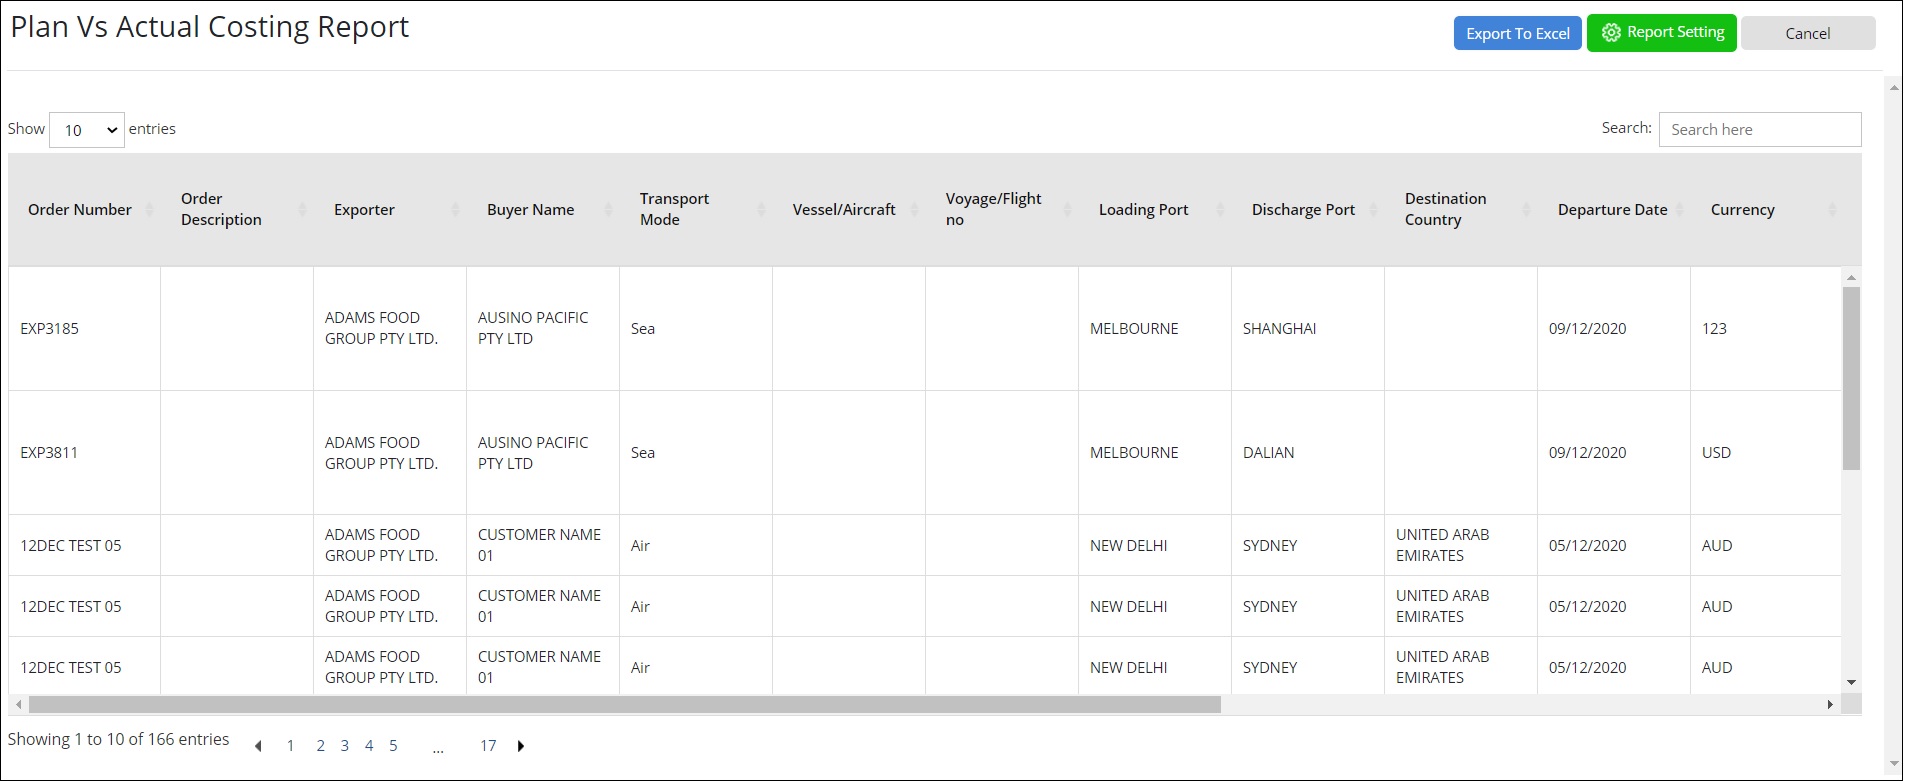Click Showing 1 to 10 of 166 entries text

click(x=118, y=740)
